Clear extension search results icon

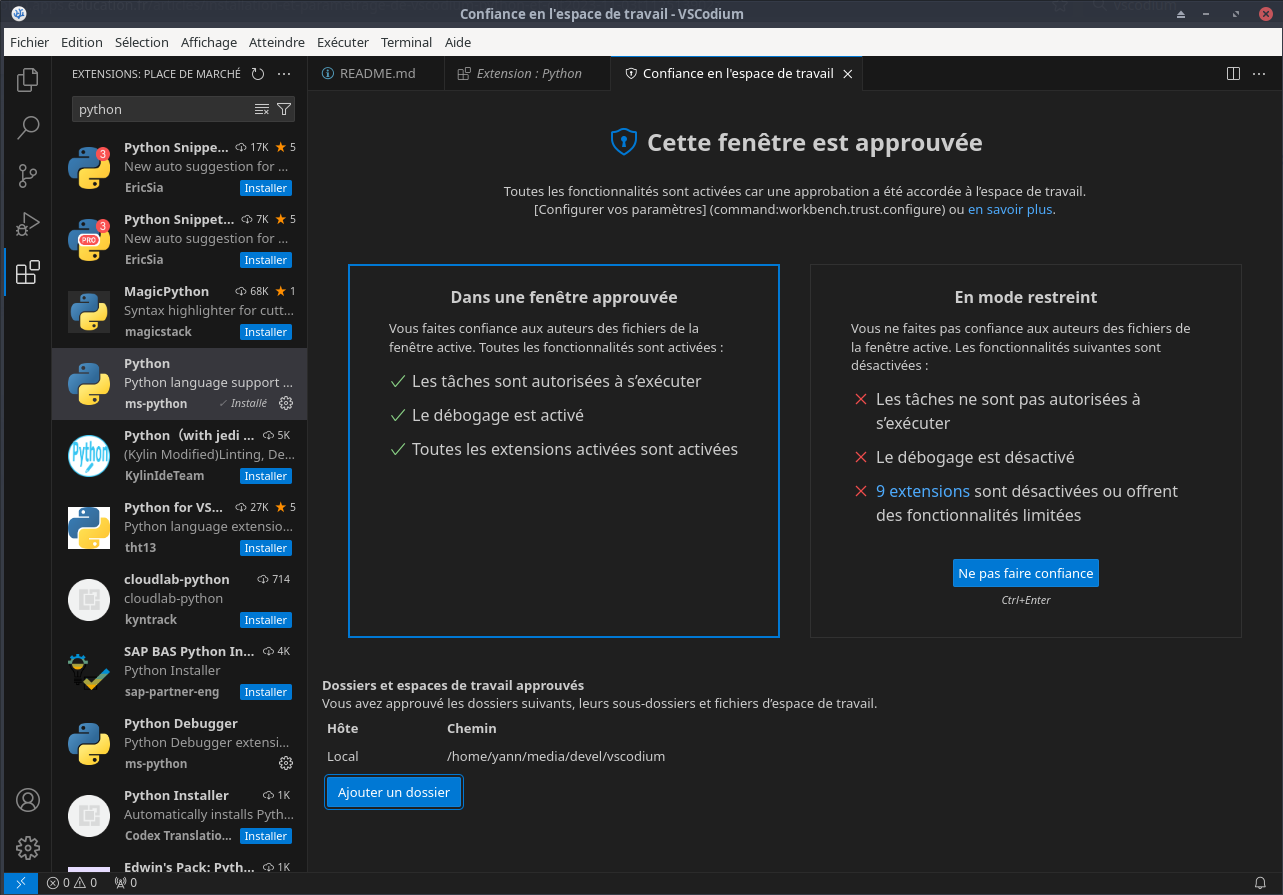[262, 109]
